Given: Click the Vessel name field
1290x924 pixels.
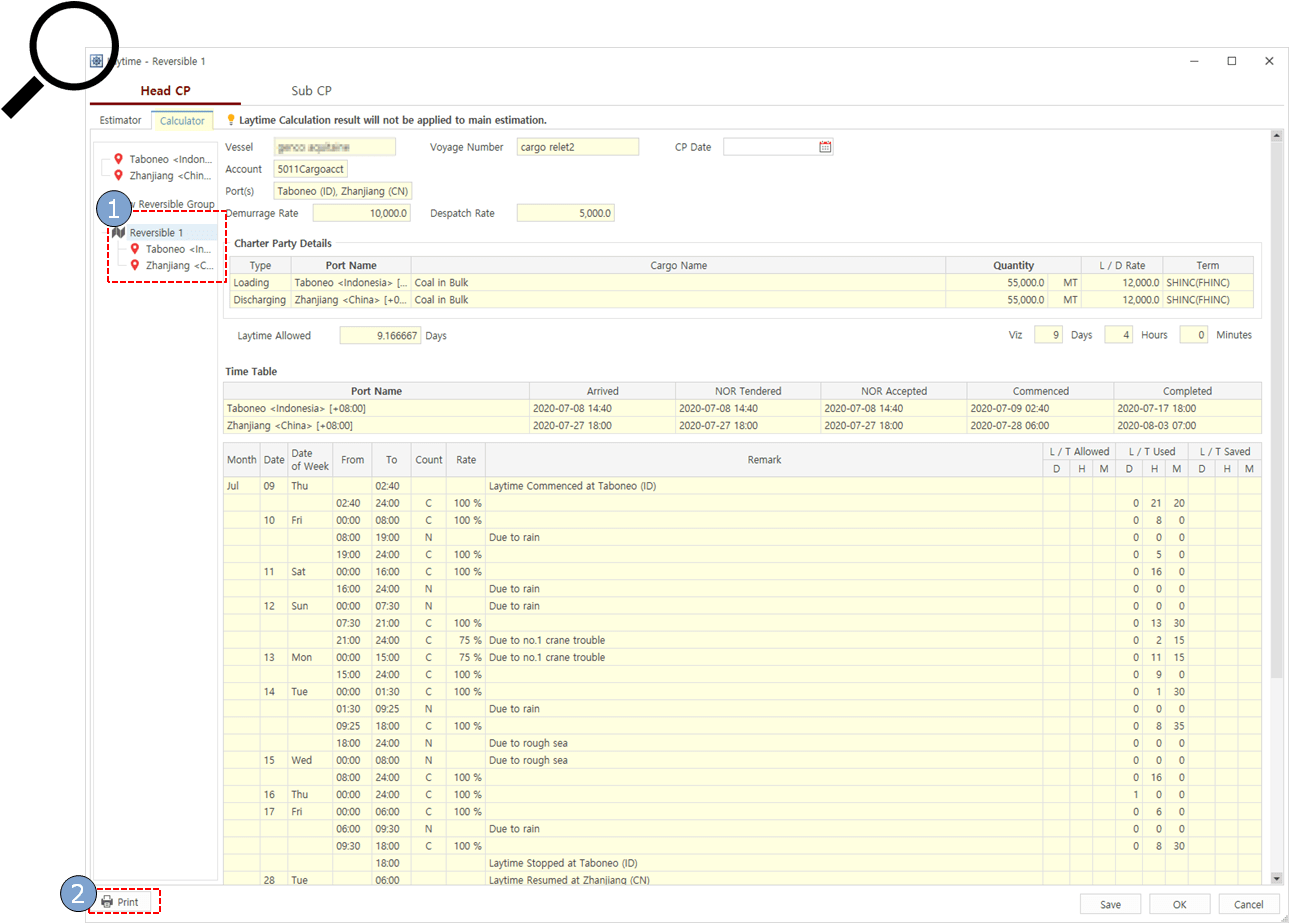Looking at the screenshot, I should tap(335, 147).
